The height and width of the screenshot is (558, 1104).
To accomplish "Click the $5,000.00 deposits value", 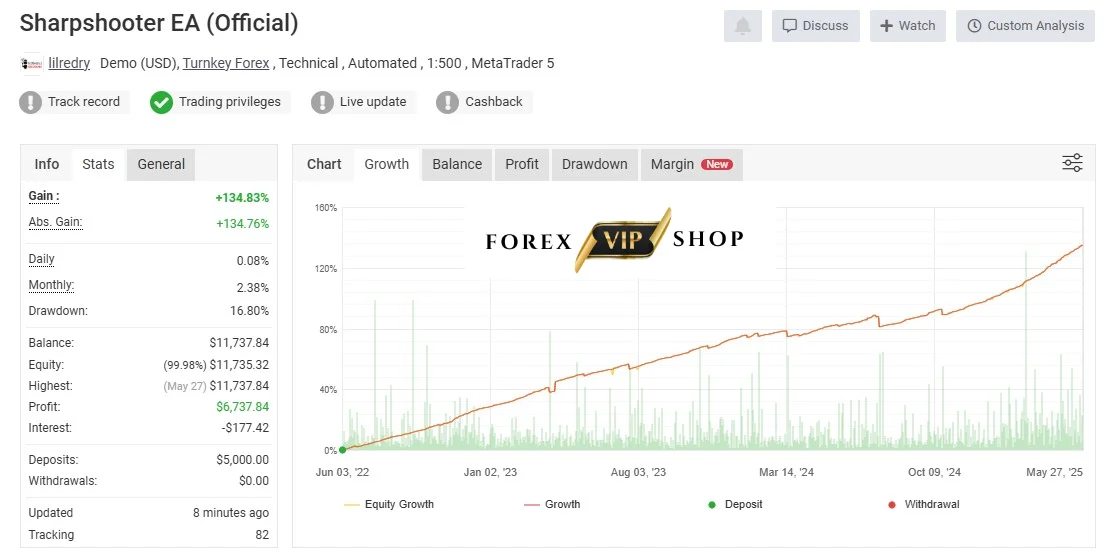I will (242, 460).
